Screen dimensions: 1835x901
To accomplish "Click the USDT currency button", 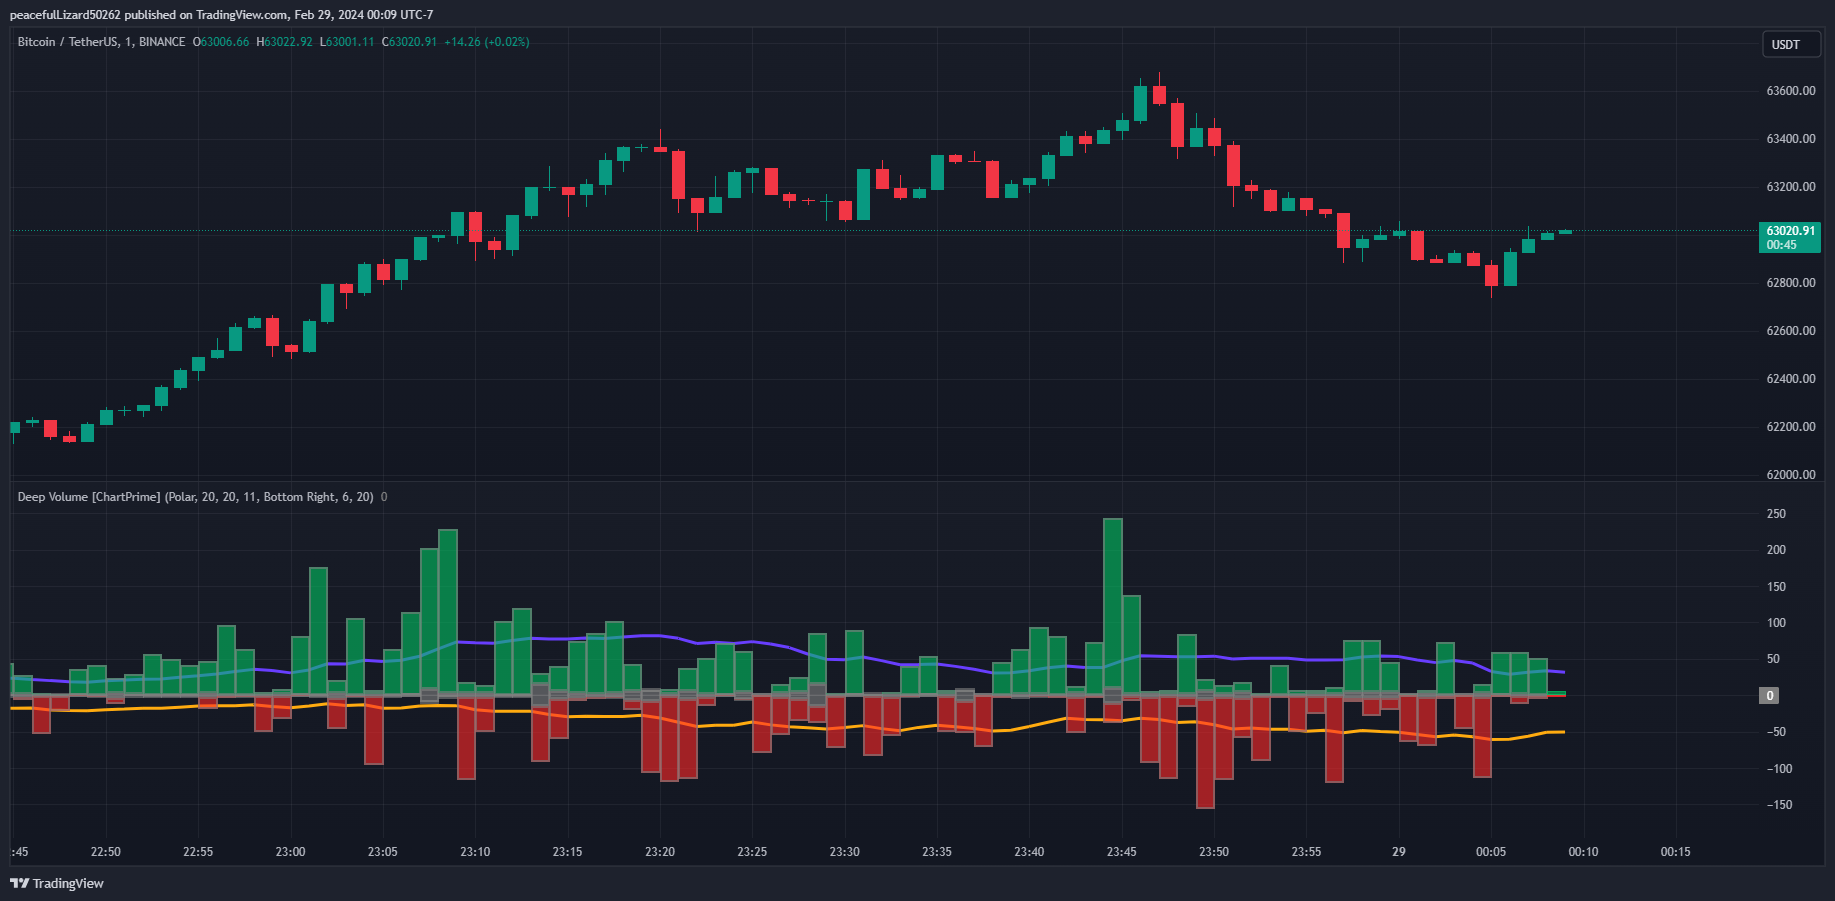I will (x=1790, y=44).
